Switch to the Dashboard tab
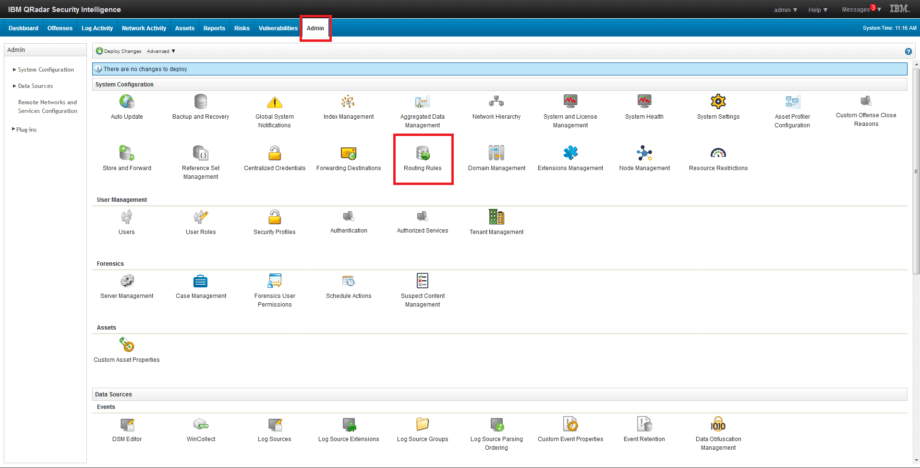 [23, 28]
